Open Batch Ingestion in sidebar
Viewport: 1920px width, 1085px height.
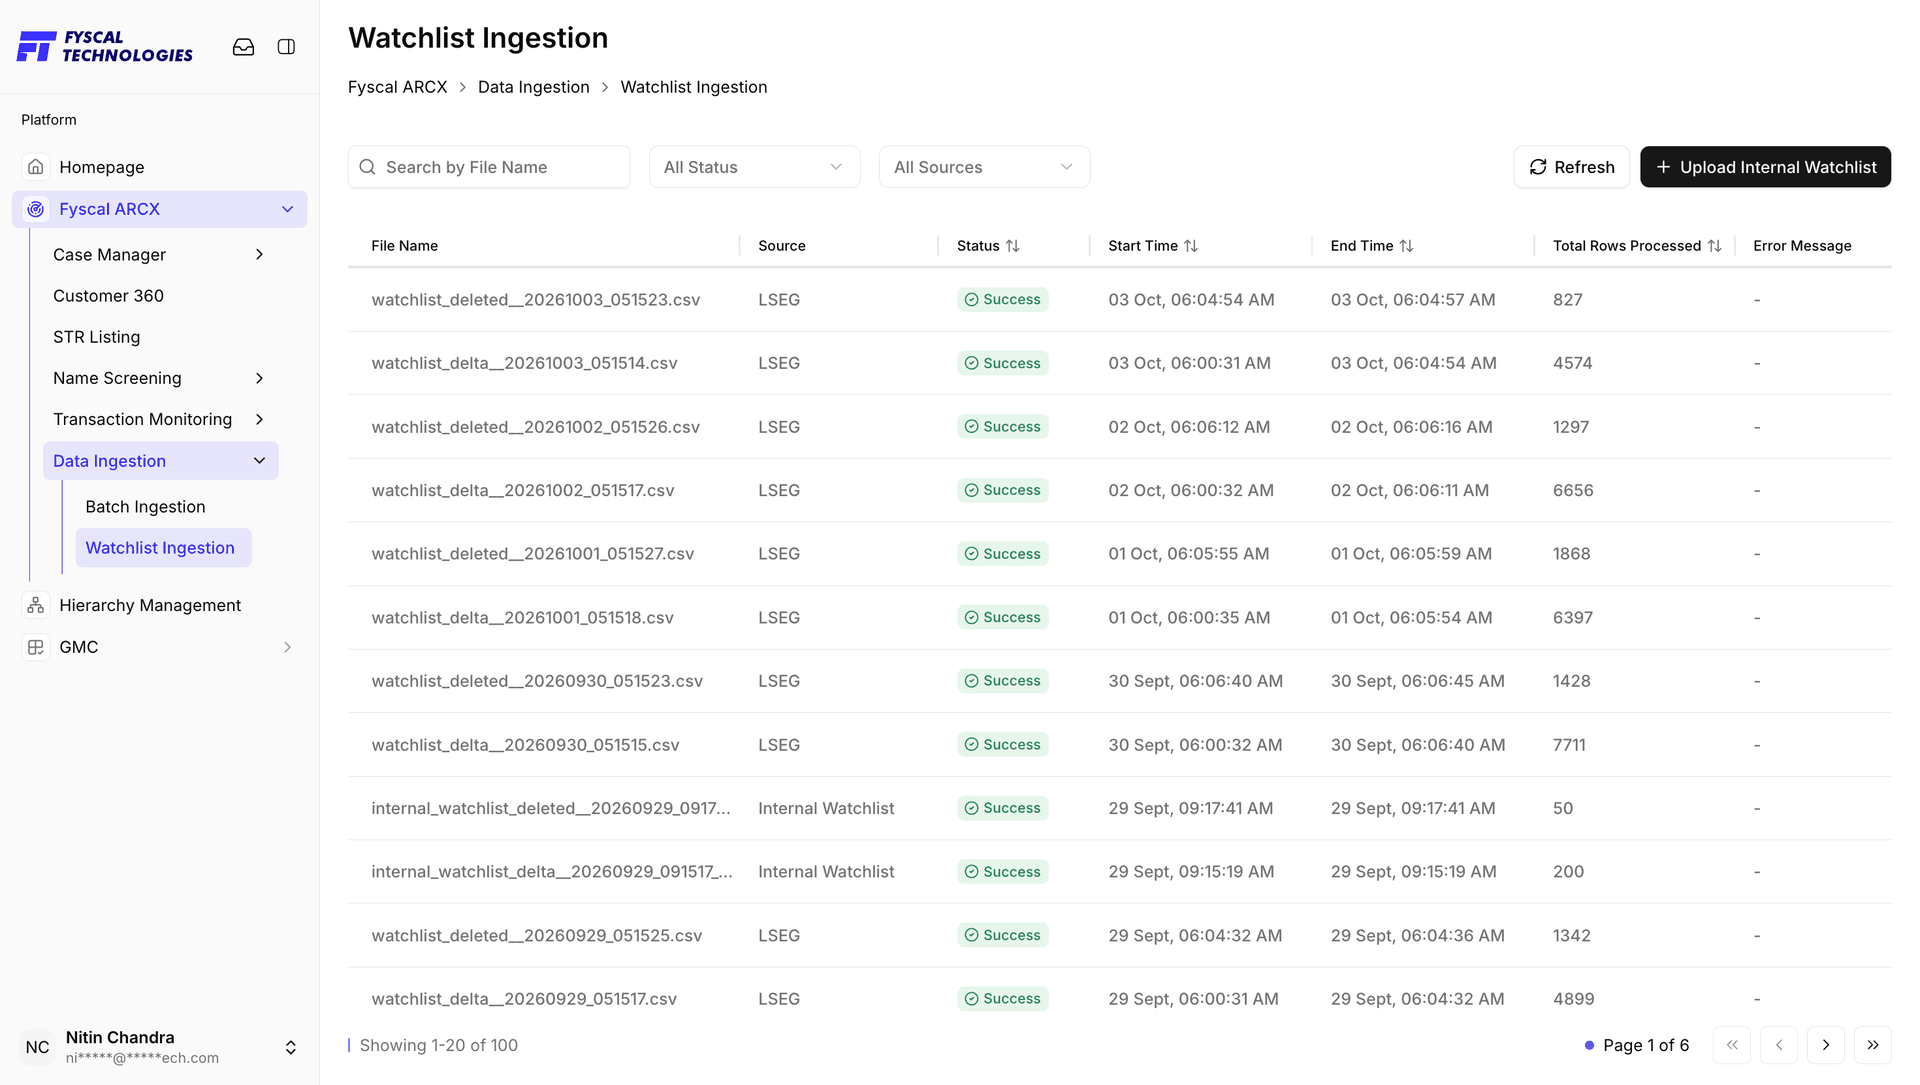tap(145, 507)
